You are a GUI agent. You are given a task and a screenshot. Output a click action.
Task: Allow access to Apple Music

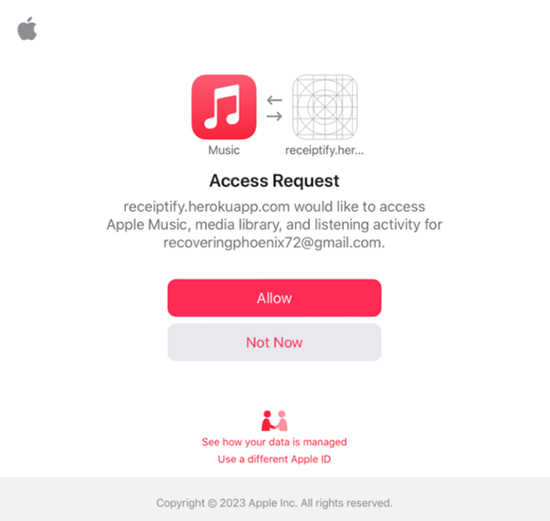(x=274, y=298)
